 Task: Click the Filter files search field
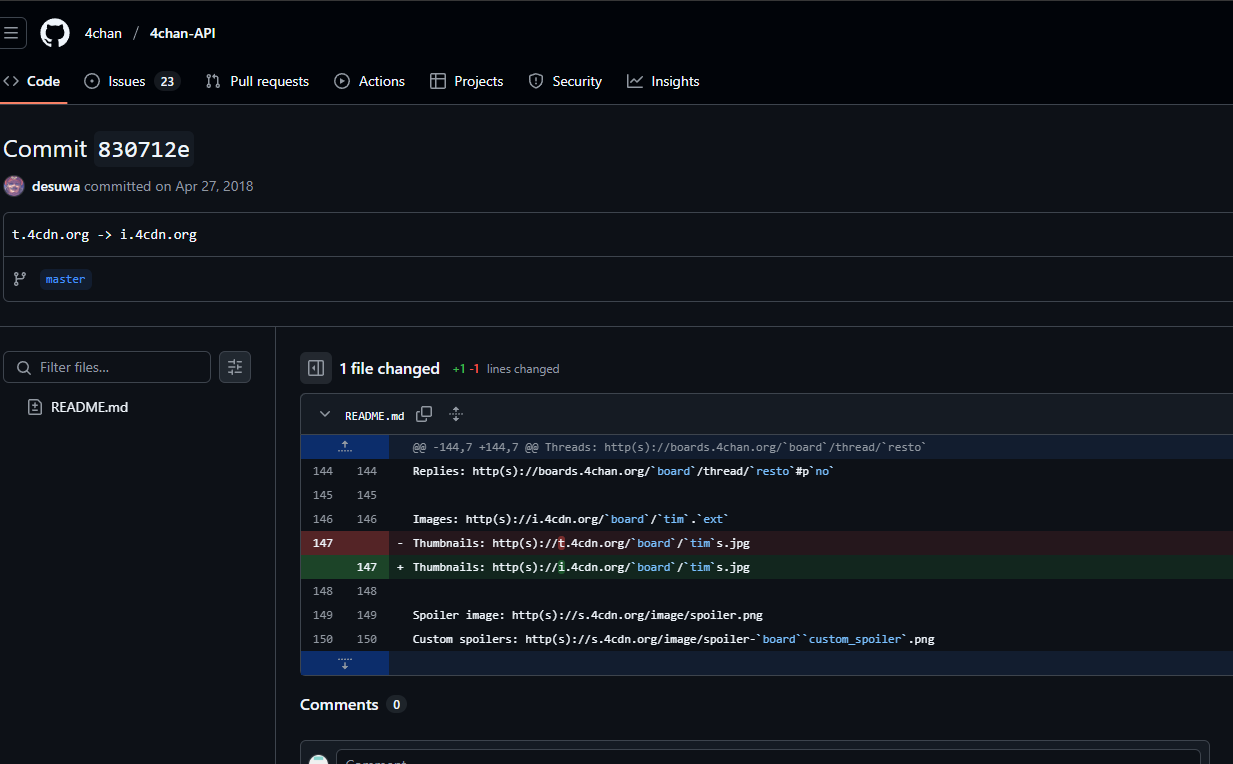coord(120,367)
